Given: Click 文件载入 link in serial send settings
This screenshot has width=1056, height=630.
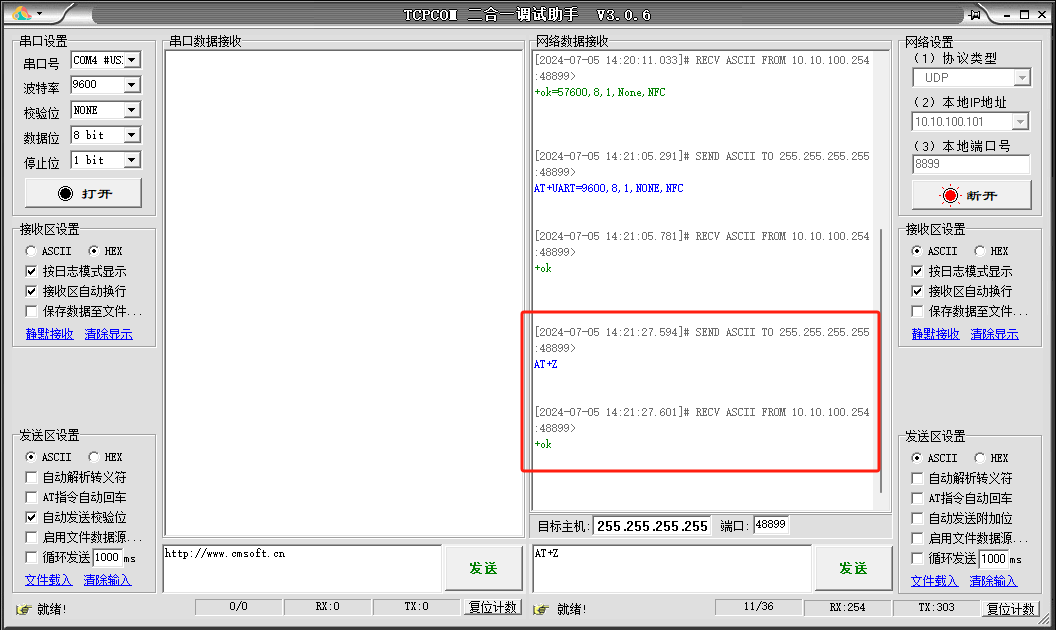Looking at the screenshot, I should tap(48, 579).
